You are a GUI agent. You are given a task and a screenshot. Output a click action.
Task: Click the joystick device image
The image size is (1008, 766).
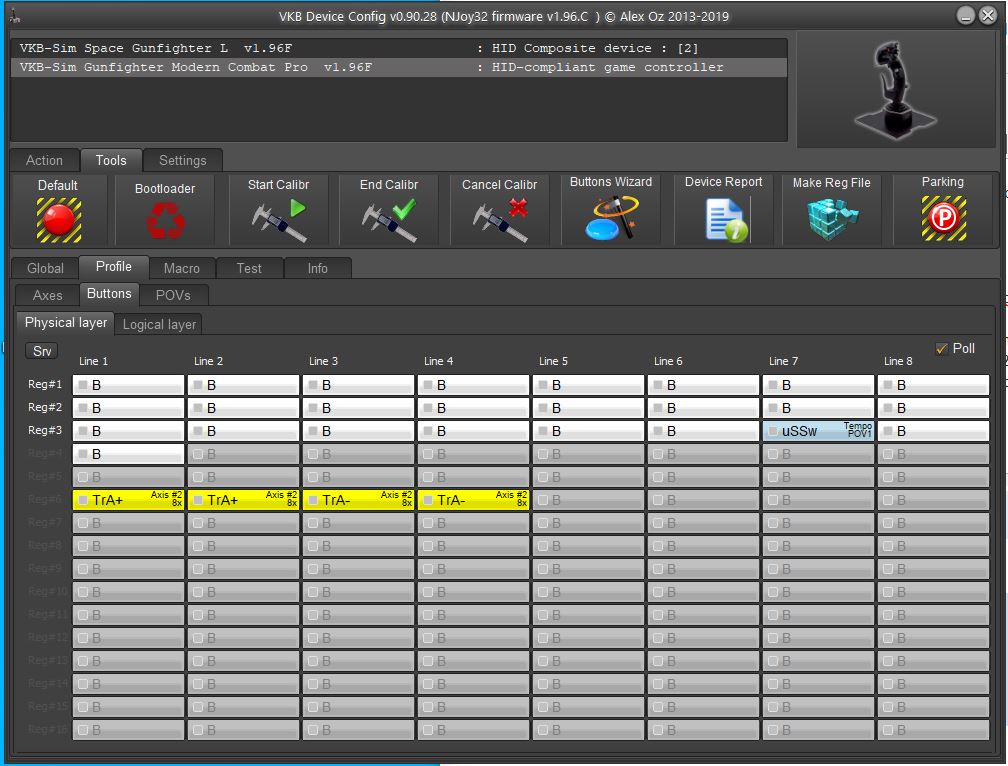(895, 89)
